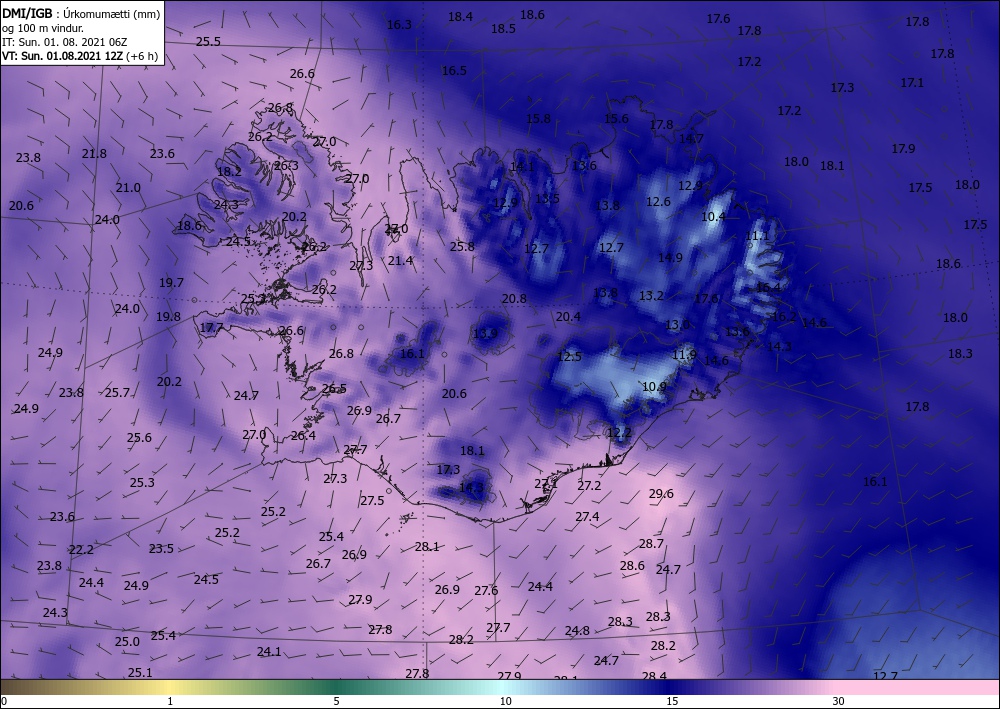The height and width of the screenshot is (709, 1000).
Task: Click the map value 21.0
Action: tap(128, 188)
